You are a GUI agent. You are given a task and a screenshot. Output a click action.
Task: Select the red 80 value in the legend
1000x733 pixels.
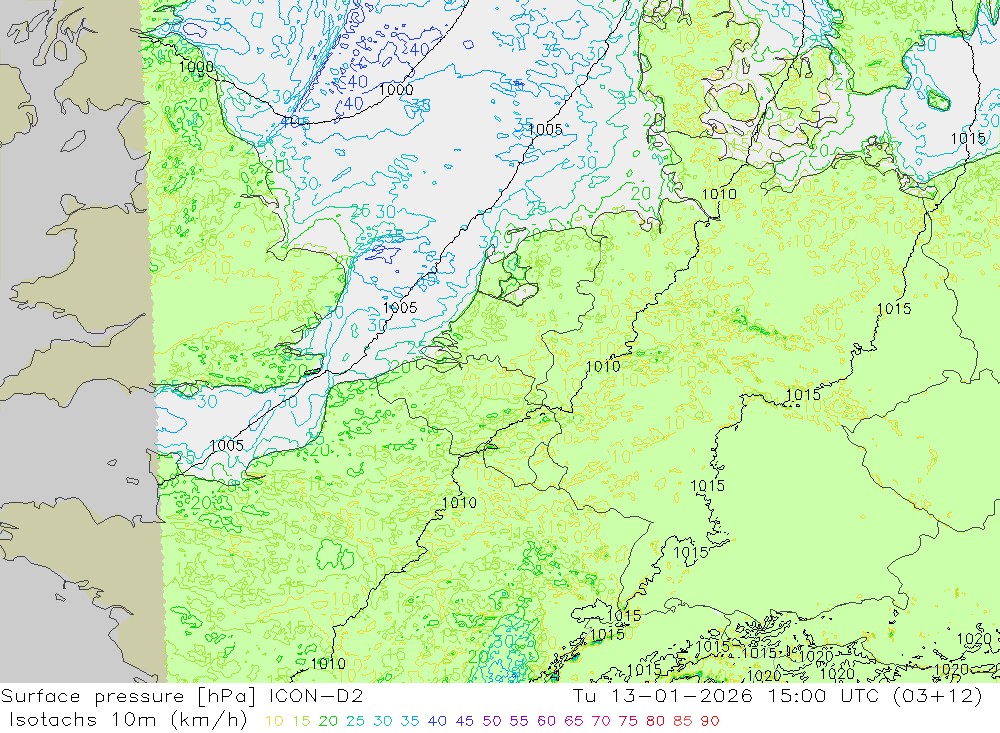click(x=656, y=721)
